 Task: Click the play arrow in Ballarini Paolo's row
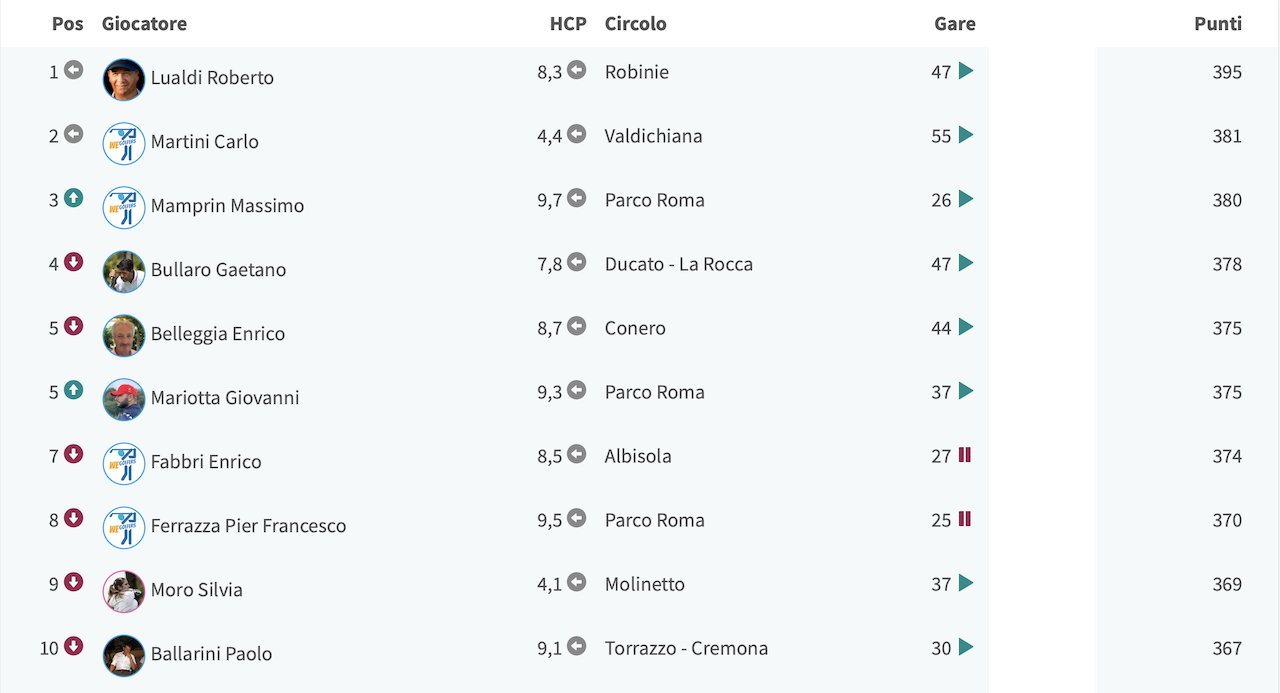[966, 647]
